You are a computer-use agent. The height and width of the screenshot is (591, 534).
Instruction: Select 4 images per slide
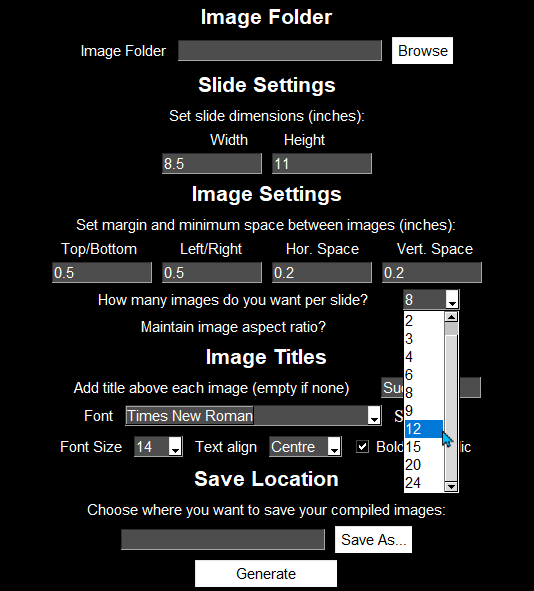(x=424, y=357)
